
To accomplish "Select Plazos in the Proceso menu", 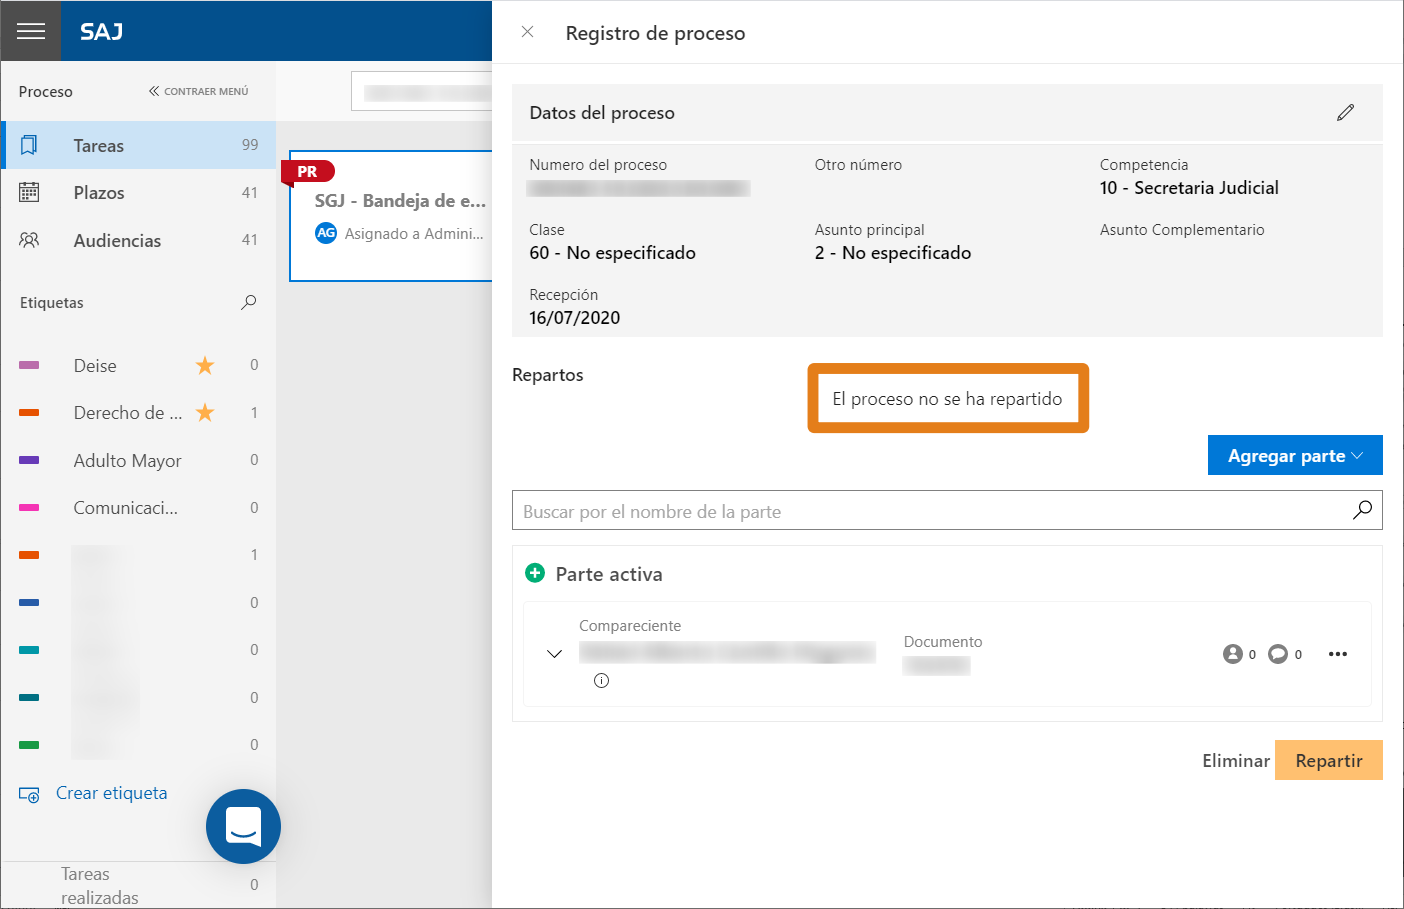I will coord(138,193).
